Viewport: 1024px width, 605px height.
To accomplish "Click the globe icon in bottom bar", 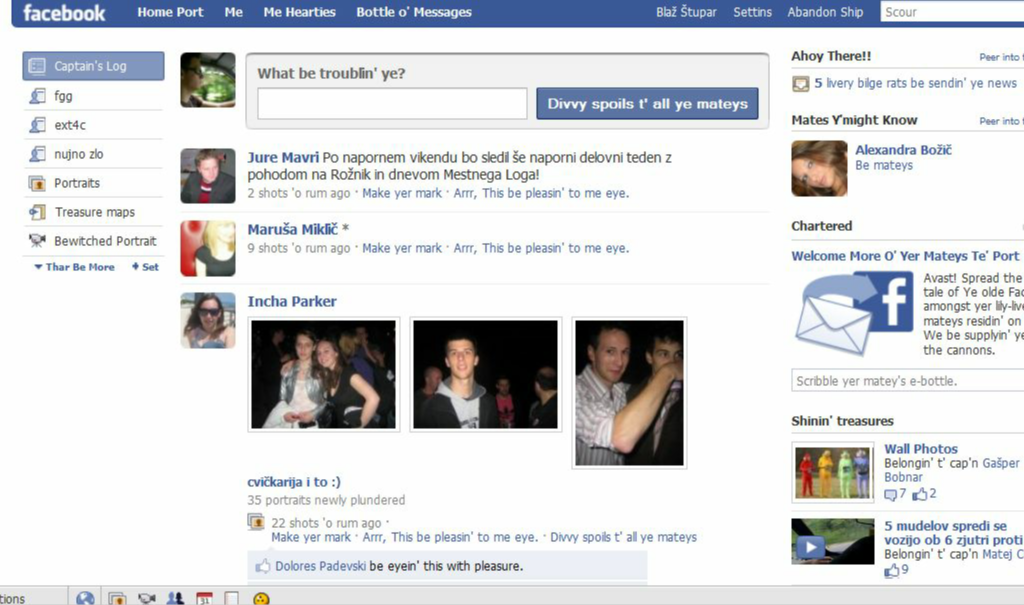I will click(85, 598).
